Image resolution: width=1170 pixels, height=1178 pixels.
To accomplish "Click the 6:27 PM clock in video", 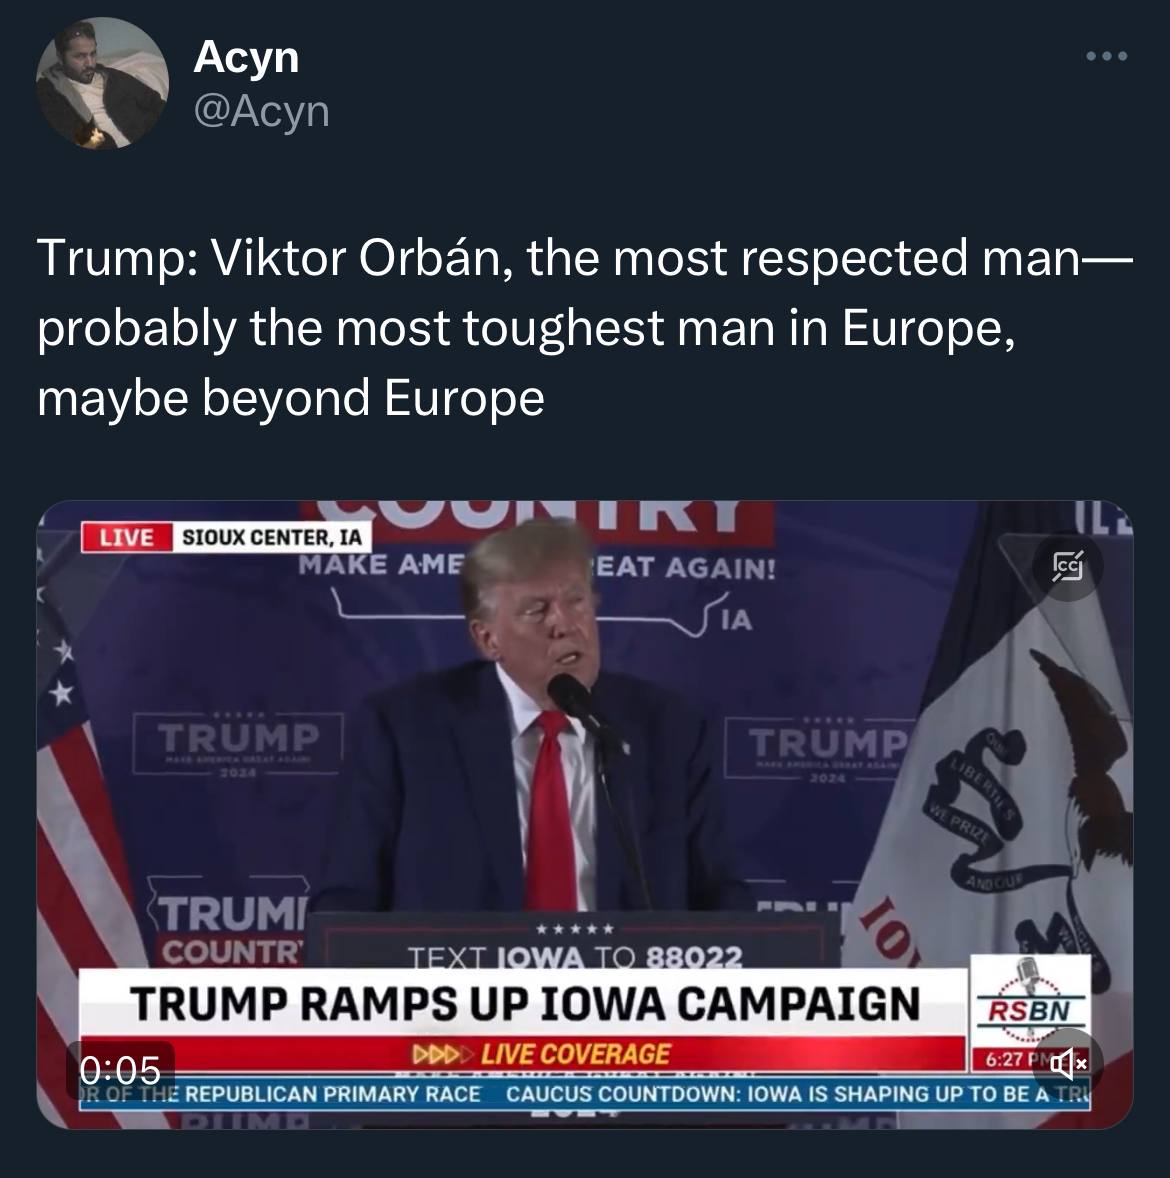I will [1012, 1059].
